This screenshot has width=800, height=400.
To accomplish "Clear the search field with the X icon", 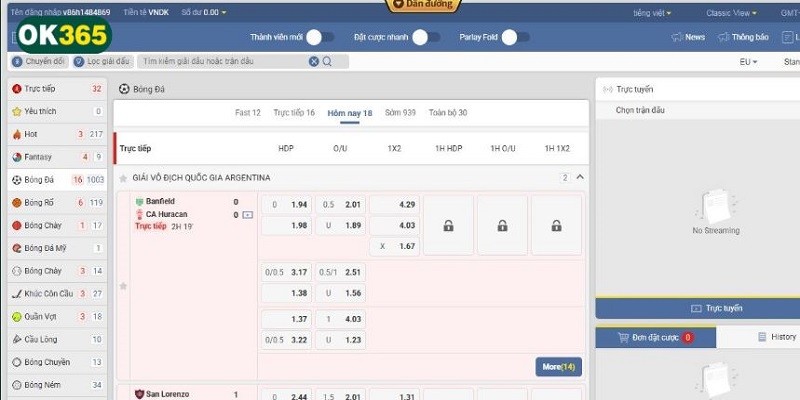I will [314, 61].
